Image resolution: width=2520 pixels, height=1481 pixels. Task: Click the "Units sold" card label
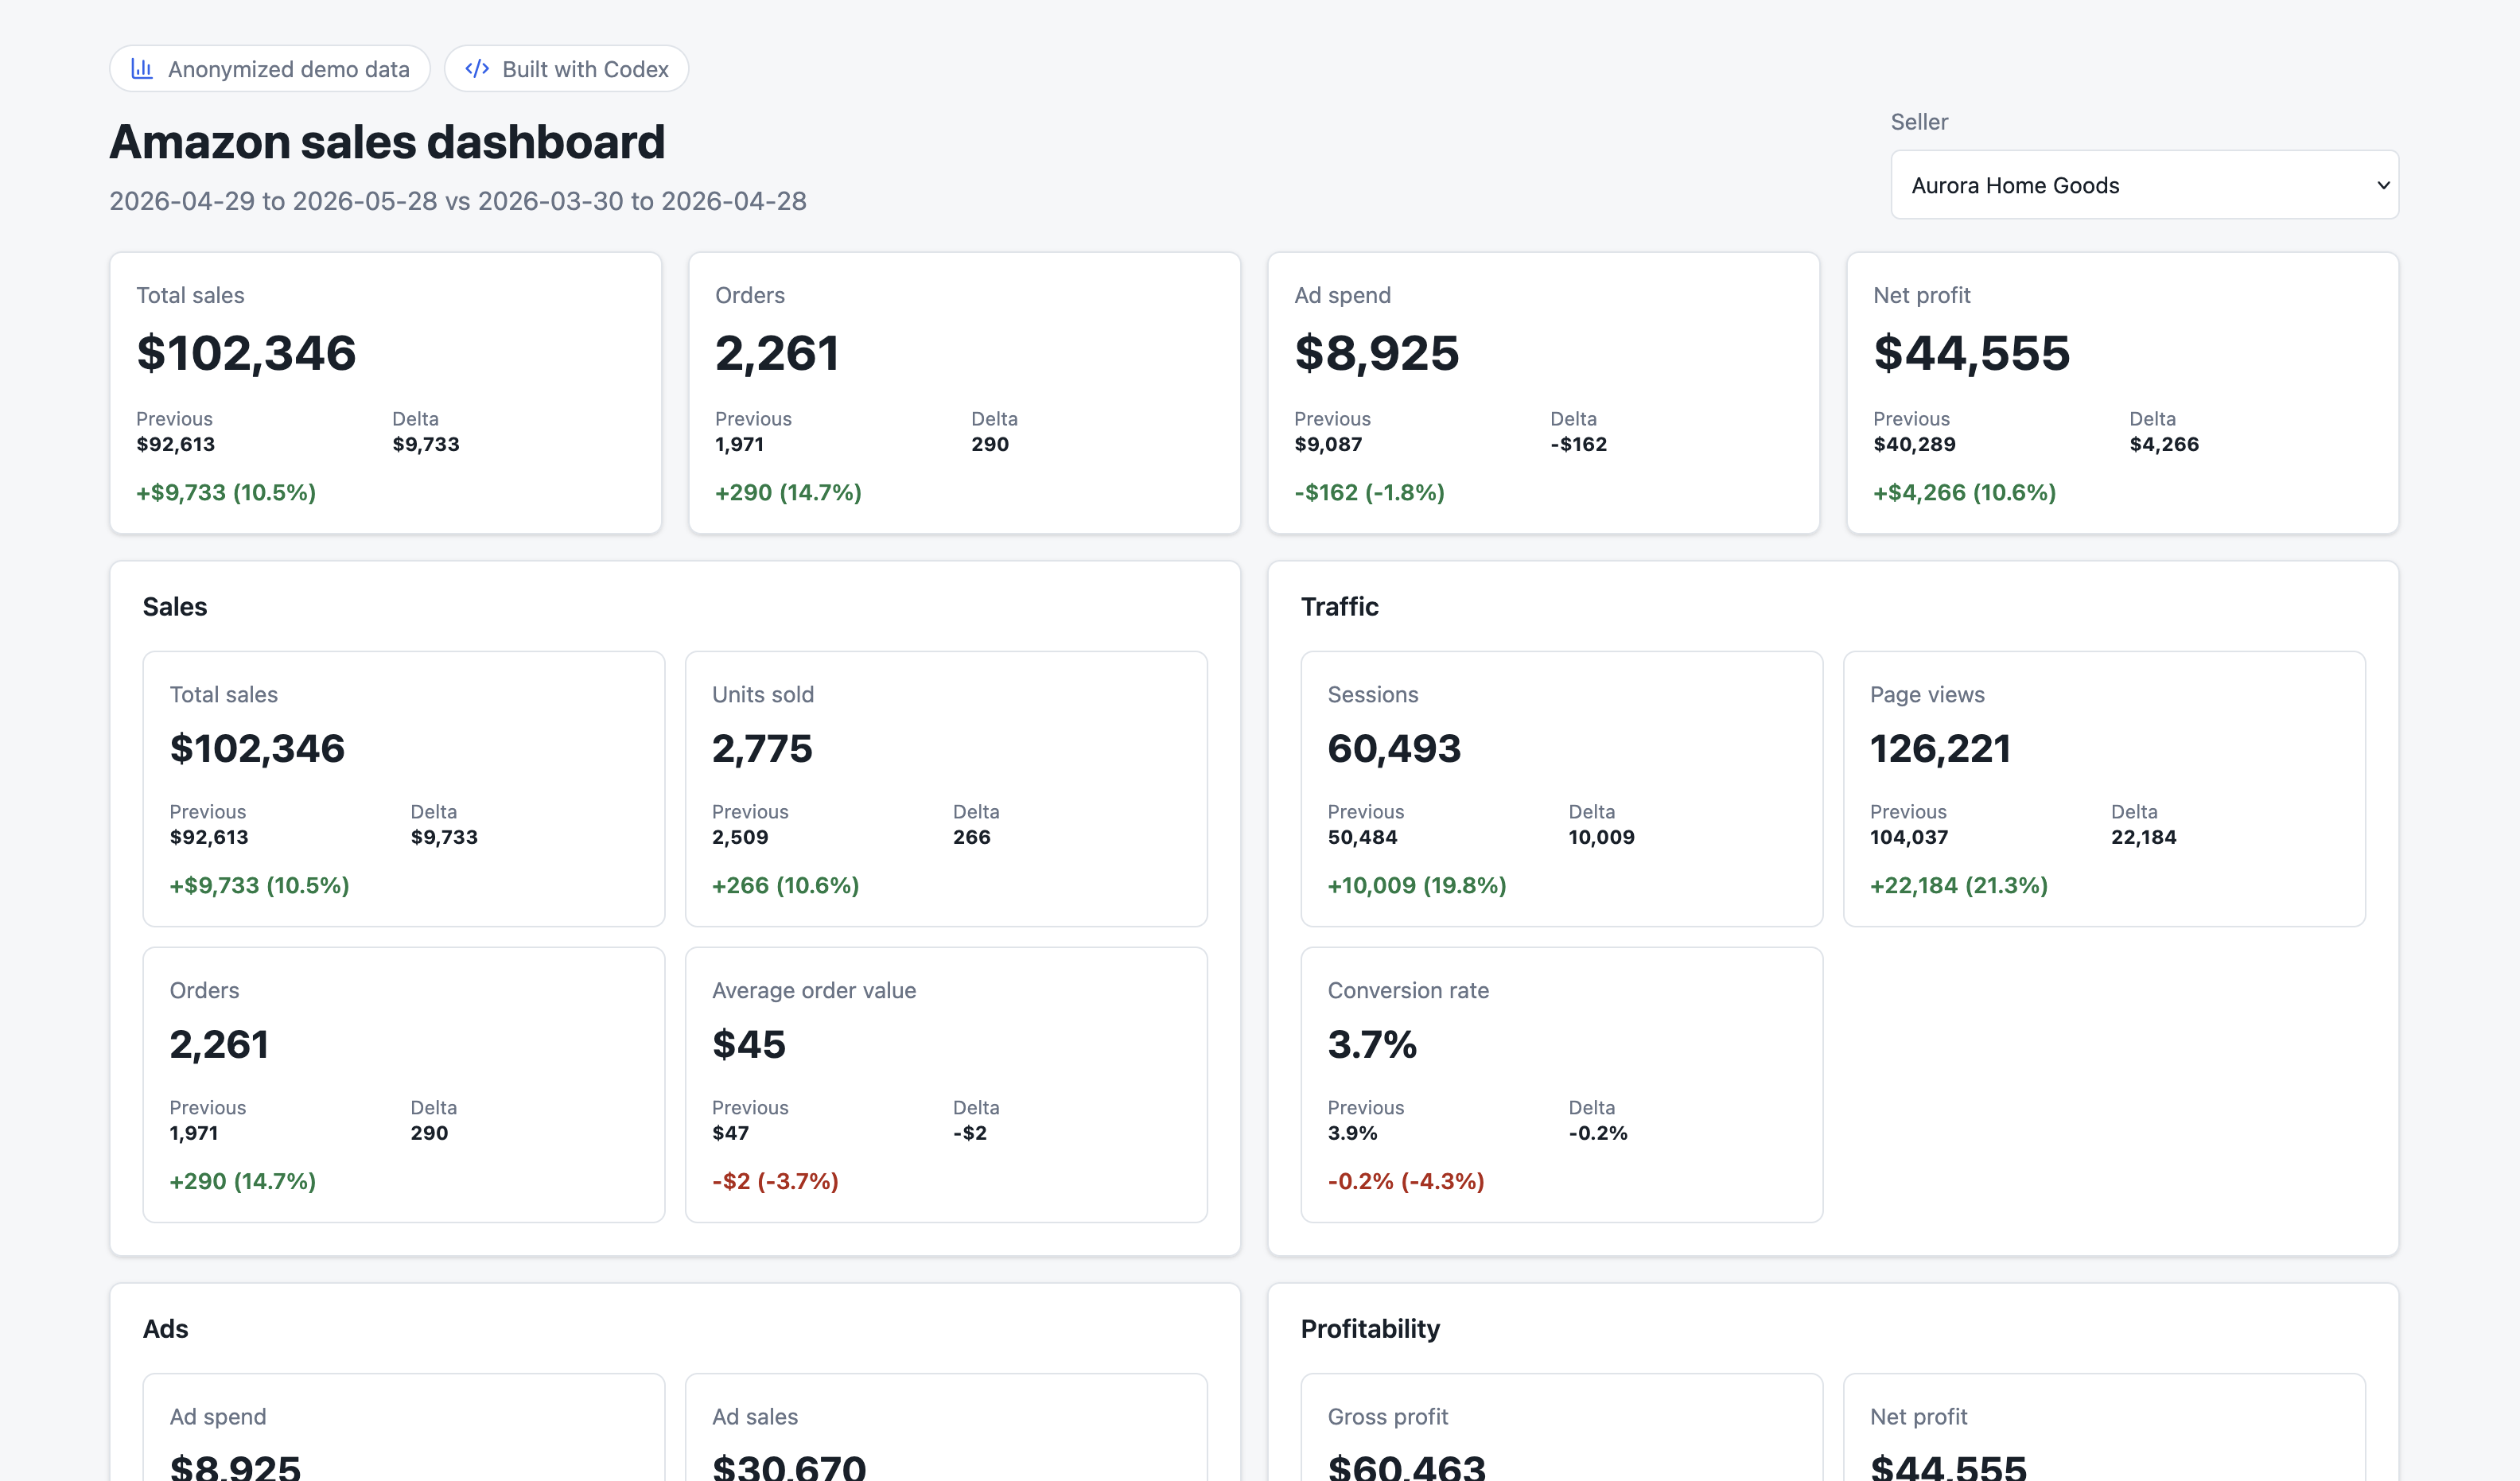coord(763,695)
